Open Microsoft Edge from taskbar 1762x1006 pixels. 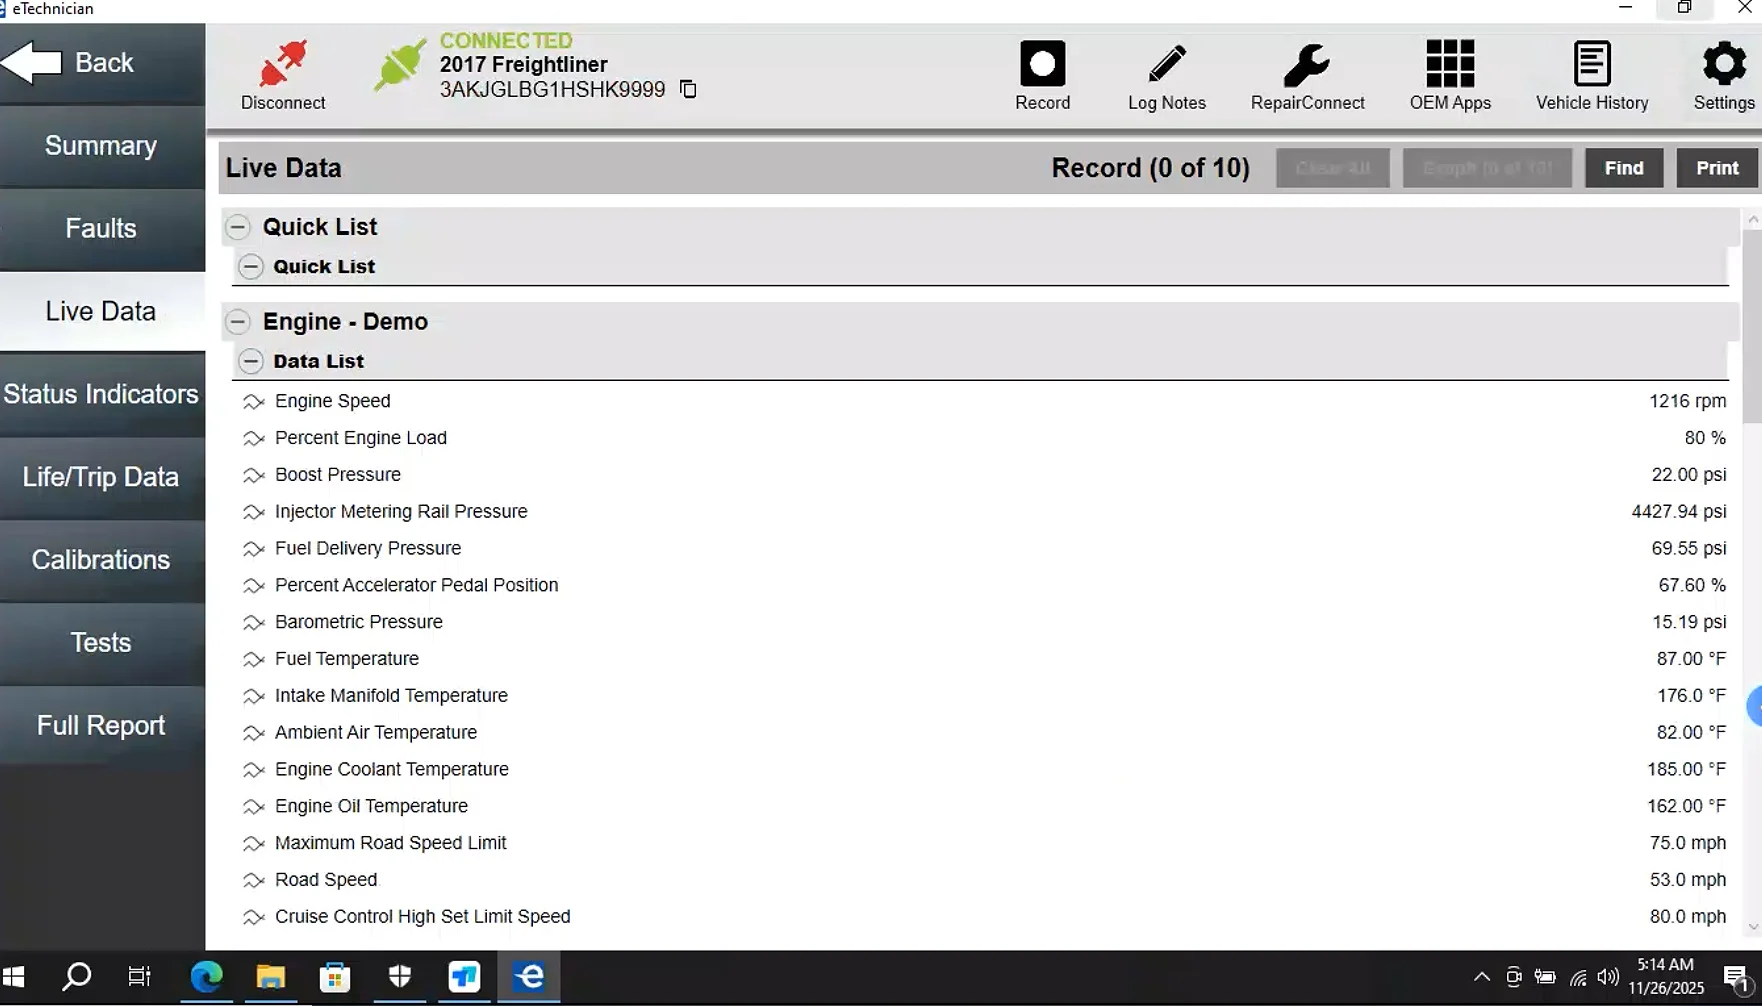pyautogui.click(x=206, y=977)
